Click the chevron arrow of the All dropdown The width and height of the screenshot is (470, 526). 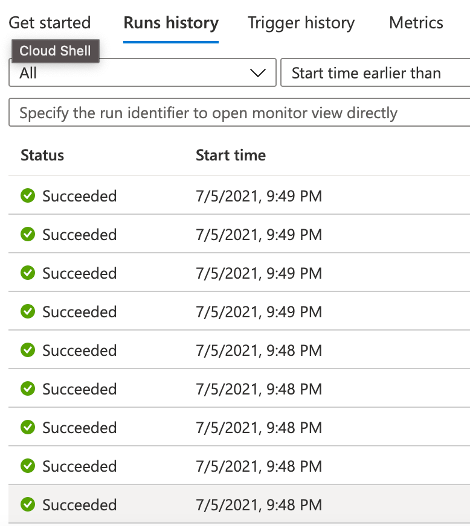click(x=258, y=73)
